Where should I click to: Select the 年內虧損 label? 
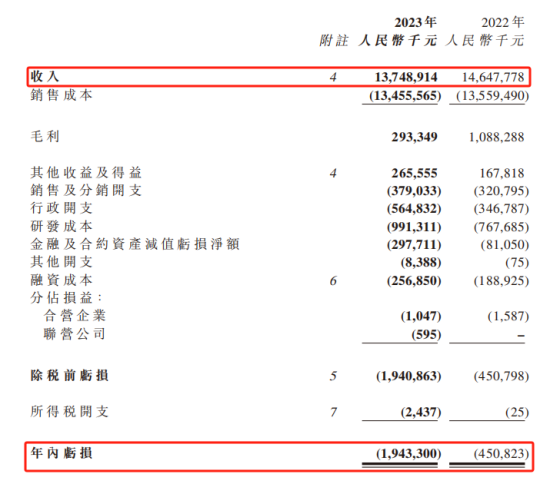(x=61, y=453)
